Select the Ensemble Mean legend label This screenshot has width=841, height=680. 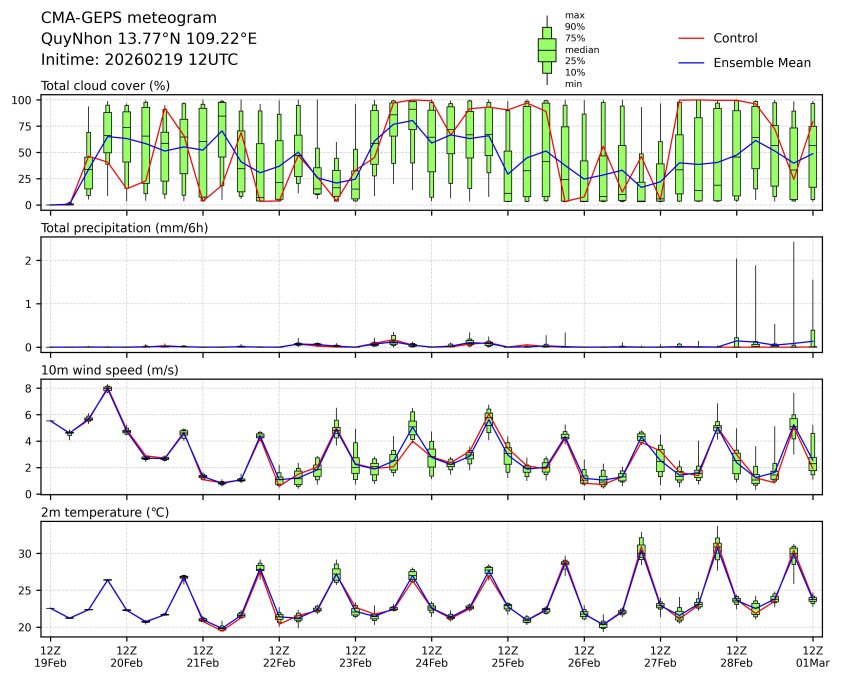coord(761,62)
